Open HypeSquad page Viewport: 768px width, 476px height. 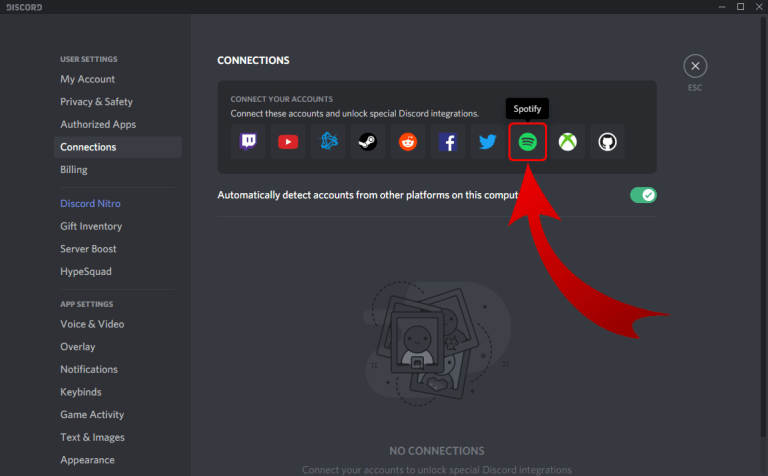(x=118, y=271)
